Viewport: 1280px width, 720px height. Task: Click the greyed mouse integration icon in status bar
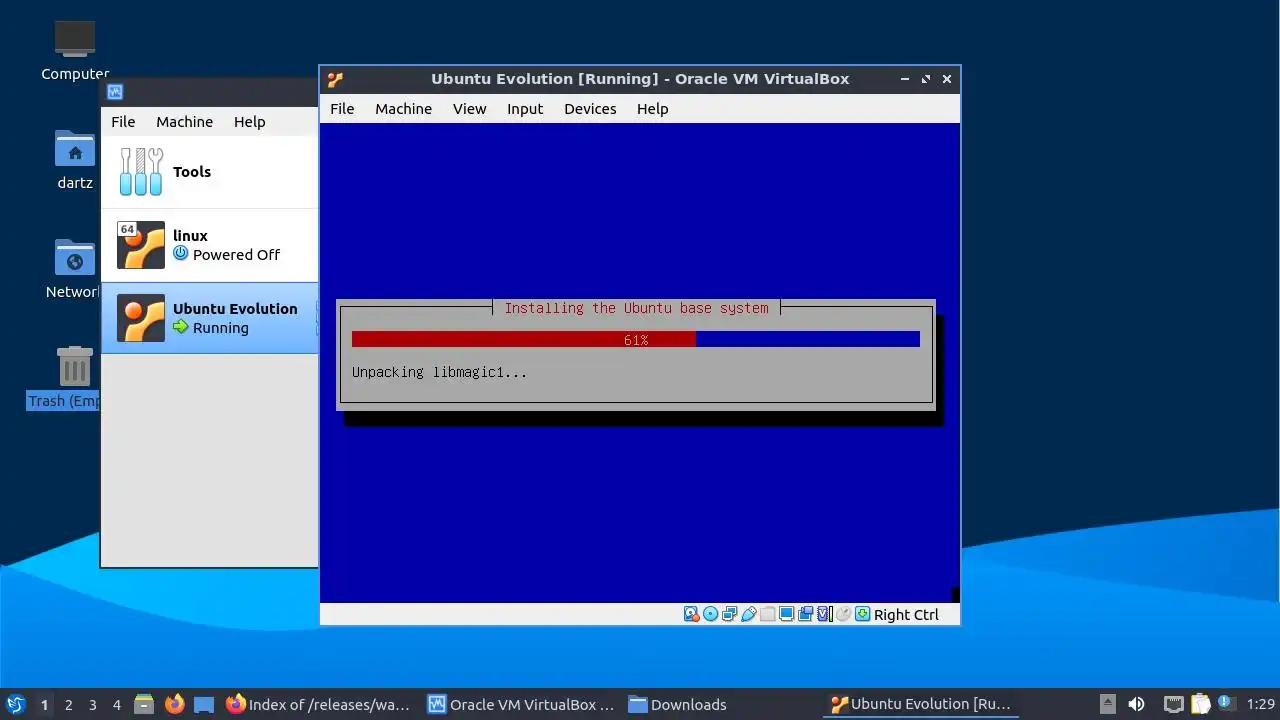point(843,614)
